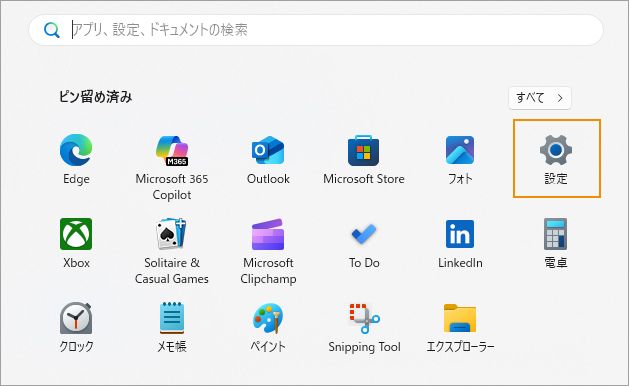Click the magnifying glass search icon
Image resolution: width=629 pixels, height=386 pixels.
click(x=52, y=30)
